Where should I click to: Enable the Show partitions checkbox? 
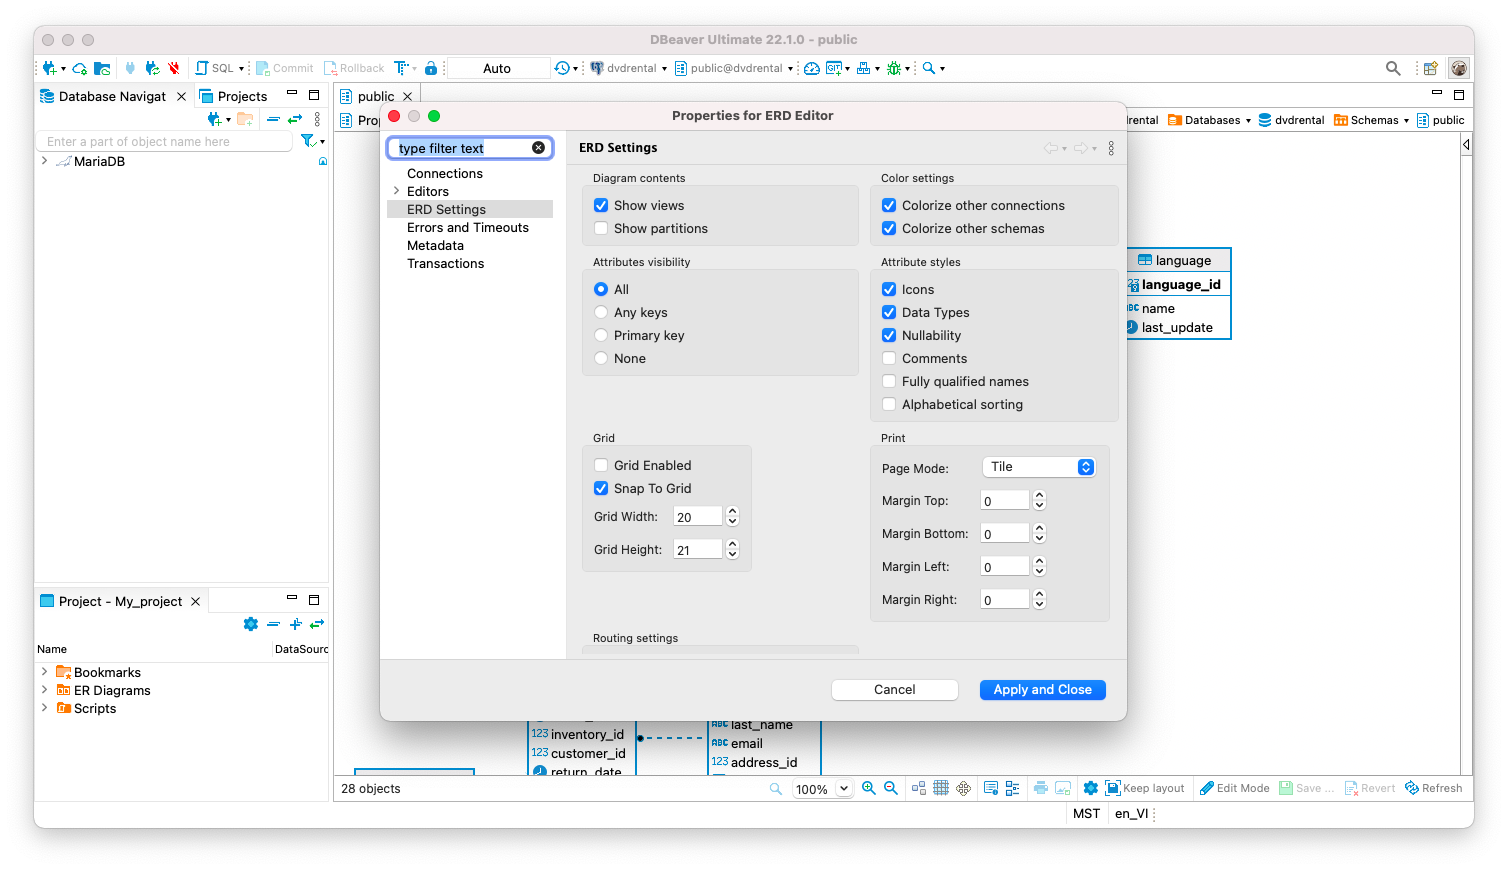(600, 228)
